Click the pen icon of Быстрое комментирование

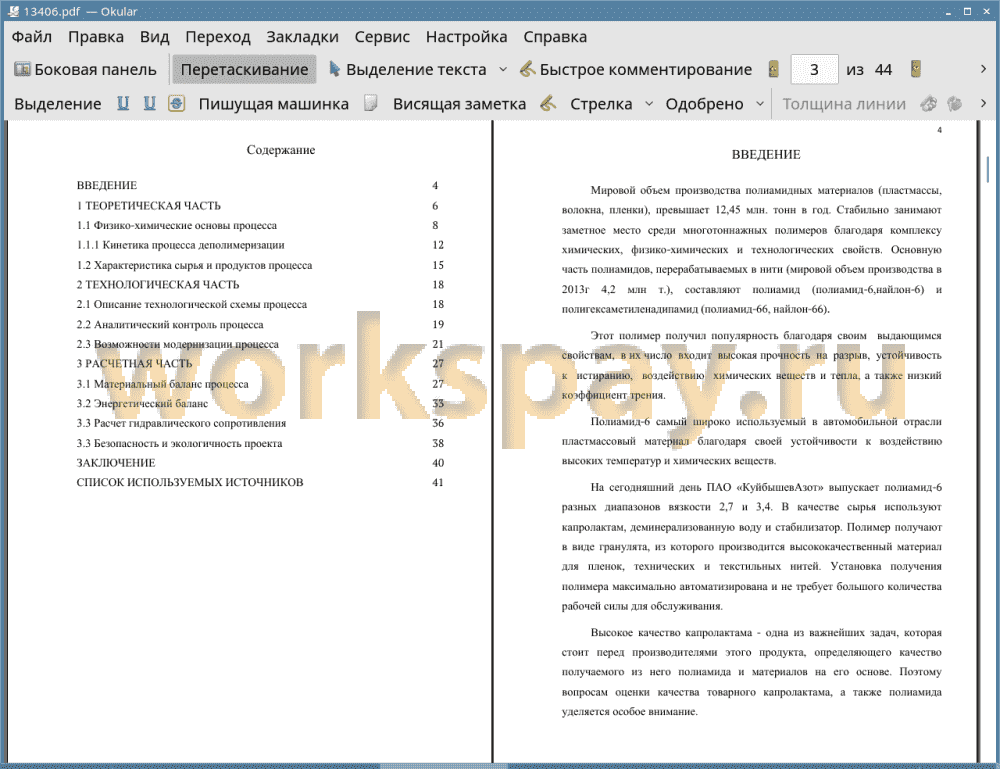click(x=527, y=69)
